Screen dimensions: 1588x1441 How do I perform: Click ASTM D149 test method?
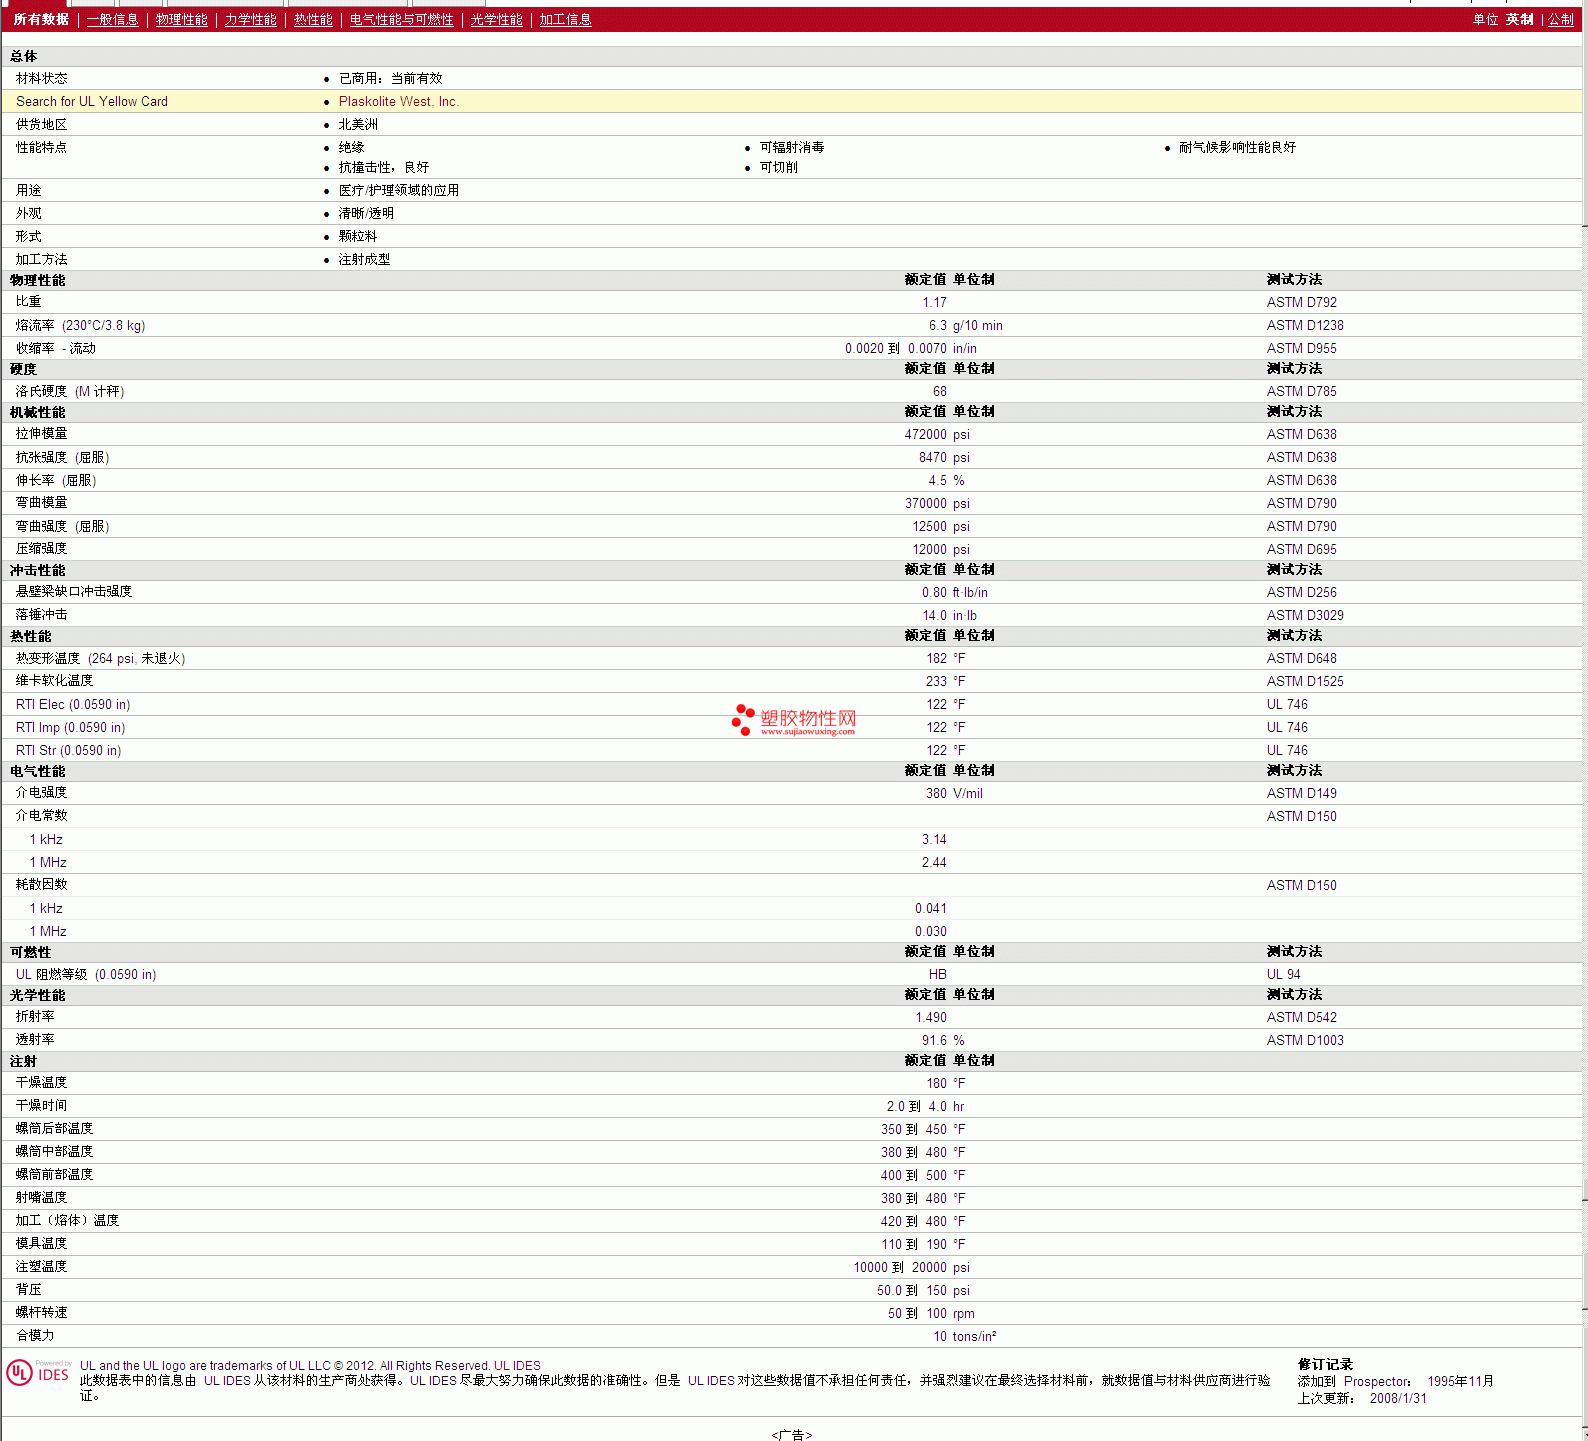pos(1302,793)
